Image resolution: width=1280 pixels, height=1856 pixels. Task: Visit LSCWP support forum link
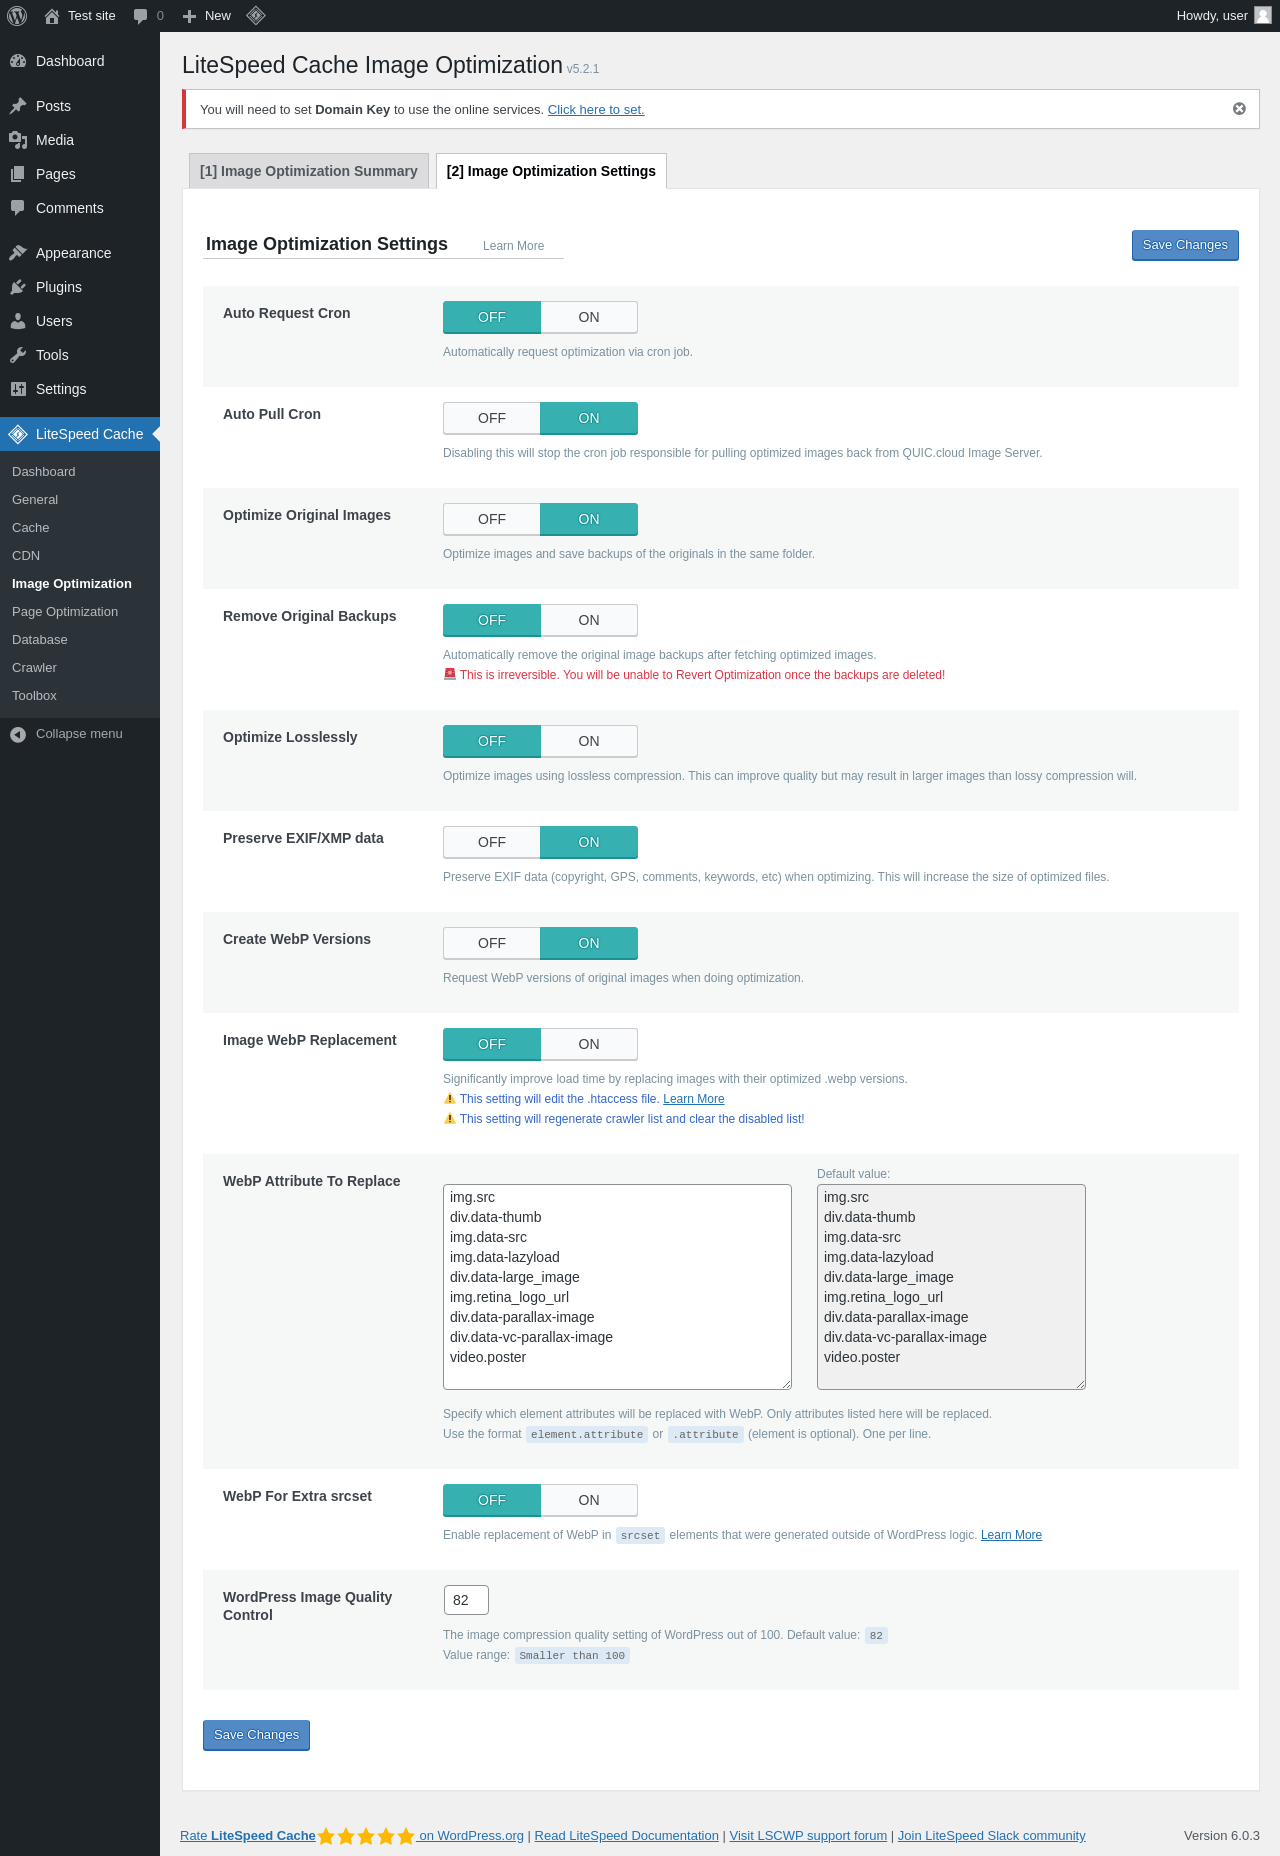[x=808, y=1836]
